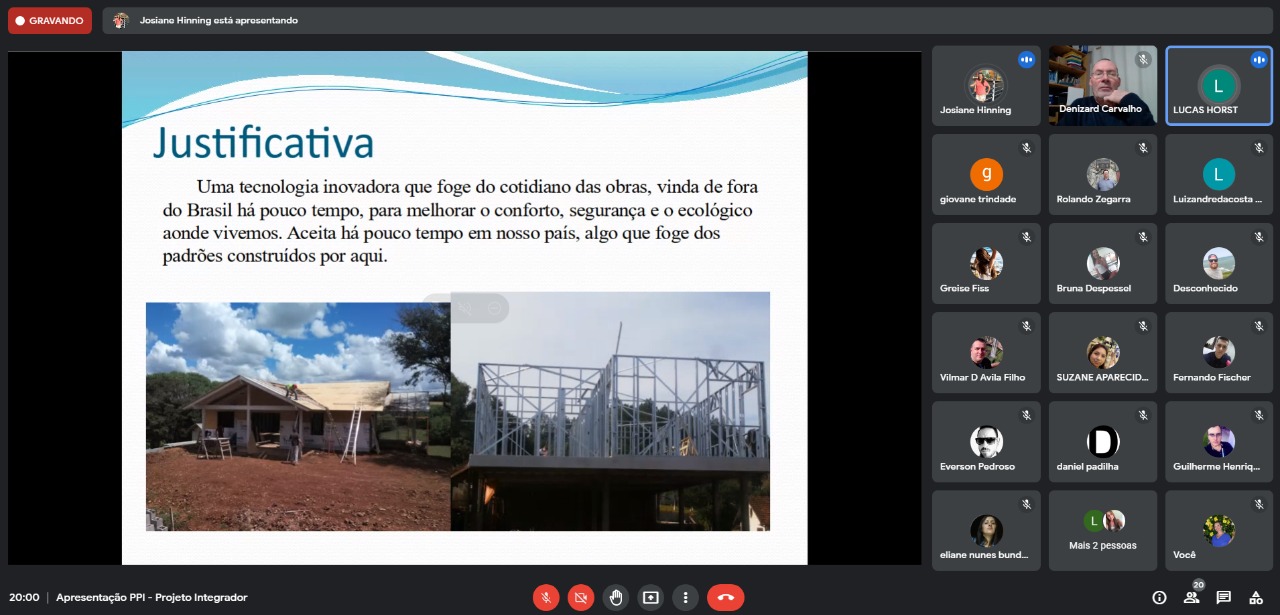Click the Josiane Hinning participant tile
The image size is (1280, 615).
(986, 85)
